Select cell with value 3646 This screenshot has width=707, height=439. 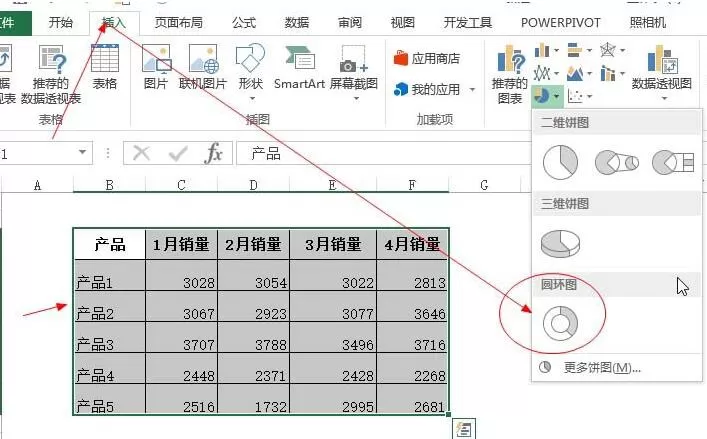click(412, 306)
